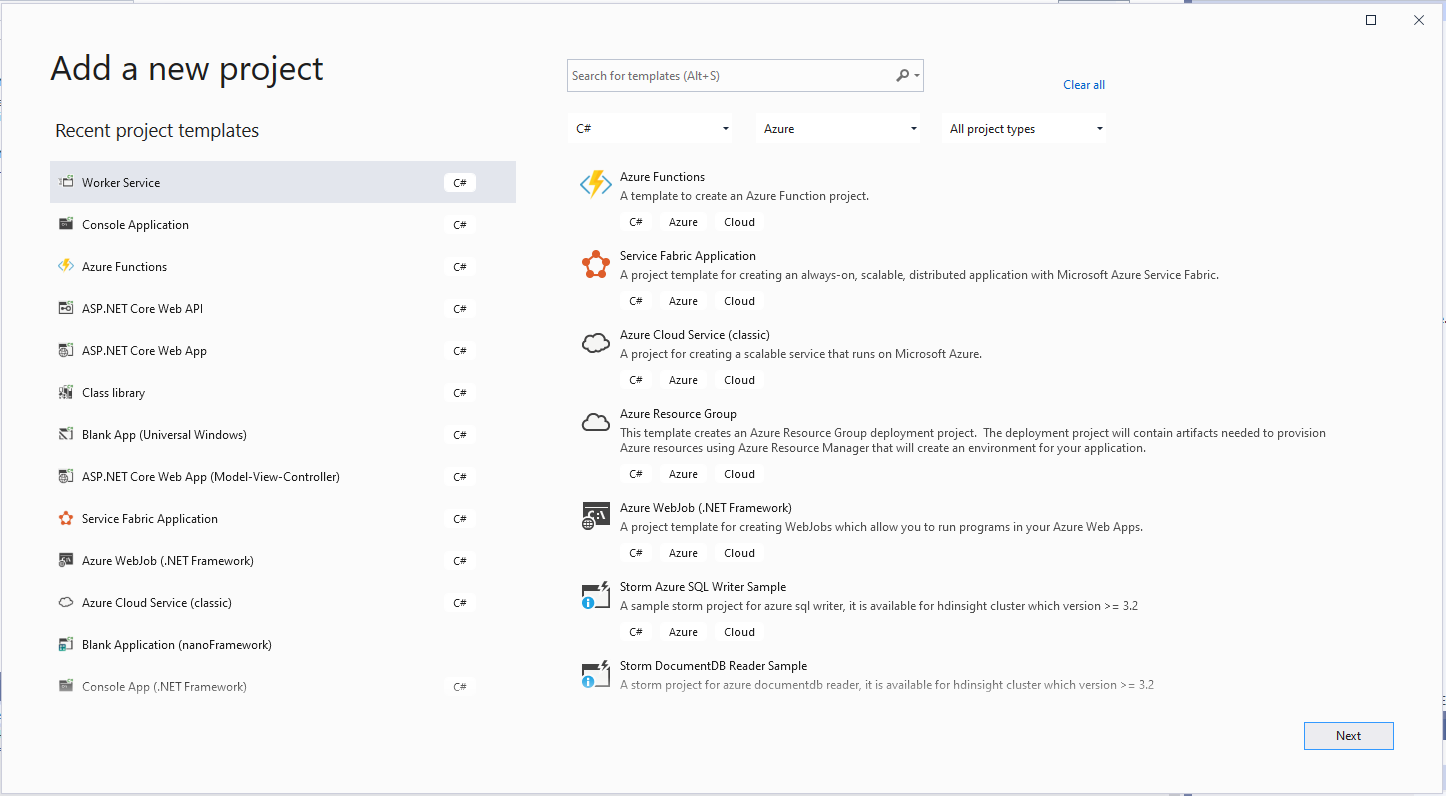Image resolution: width=1446 pixels, height=796 pixels.
Task: Click the Azure WebJob template icon
Action: point(596,517)
